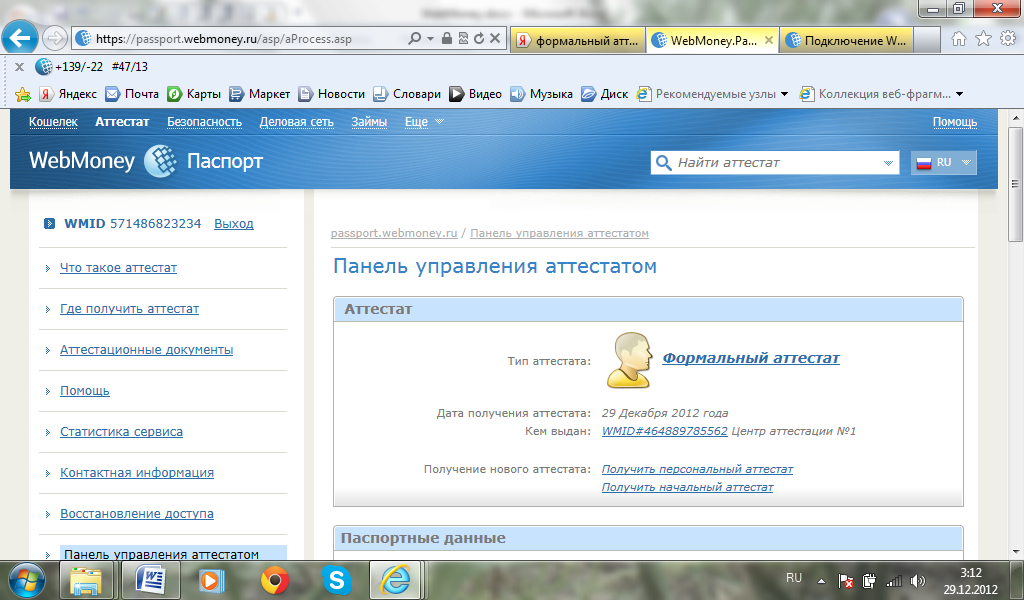This screenshot has height=600, width=1024.
Task: Click the passport.webmoney.ru breadcrumb
Action: (394, 233)
